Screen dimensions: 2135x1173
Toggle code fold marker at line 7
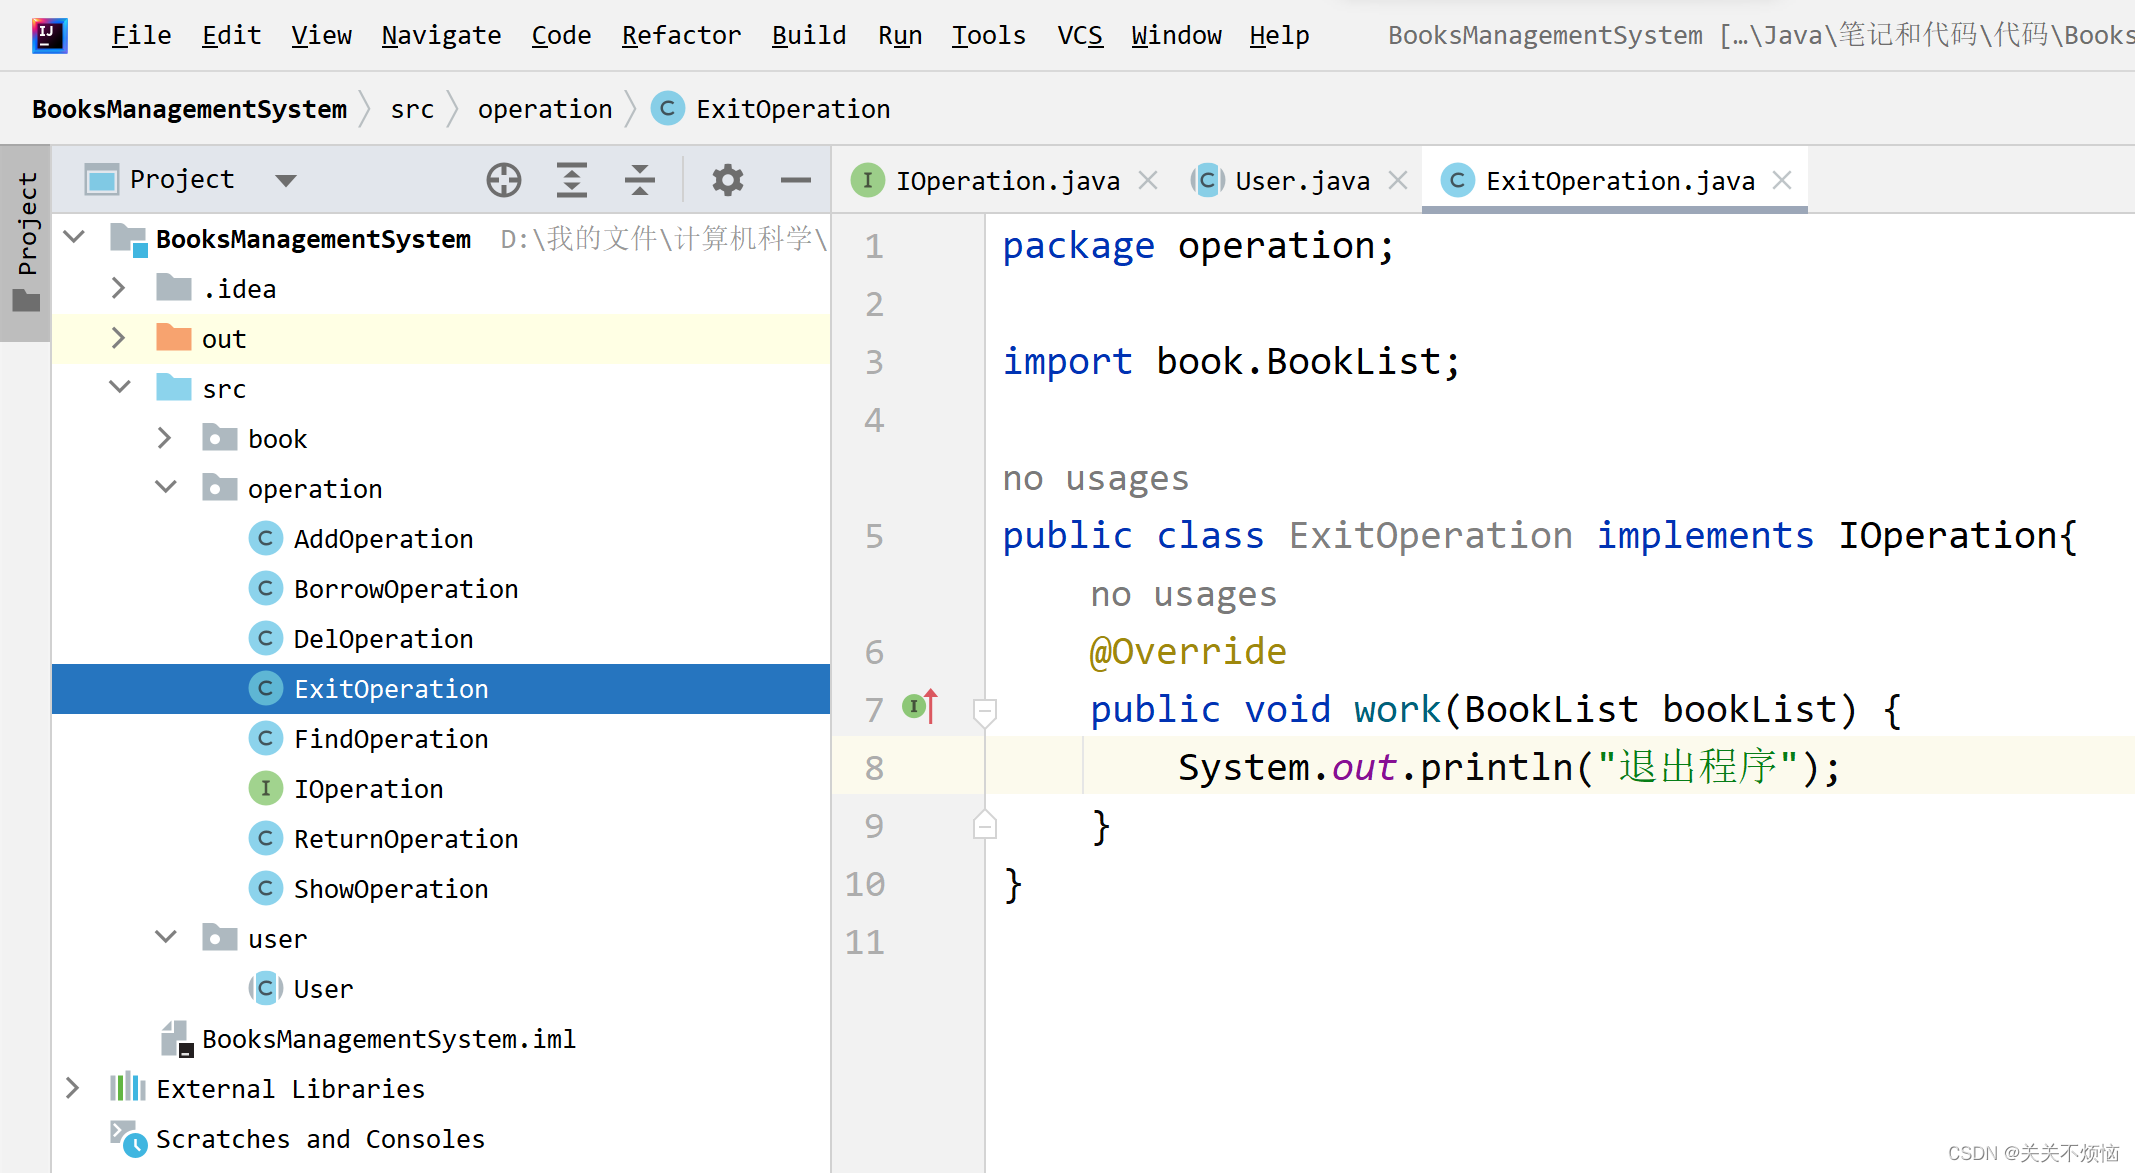tap(984, 711)
